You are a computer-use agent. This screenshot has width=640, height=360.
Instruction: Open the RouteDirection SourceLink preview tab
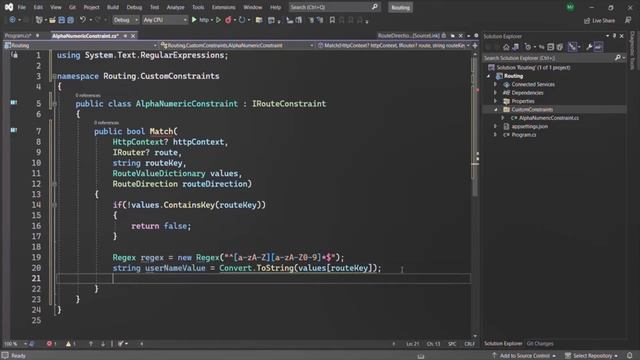pyautogui.click(x=408, y=36)
